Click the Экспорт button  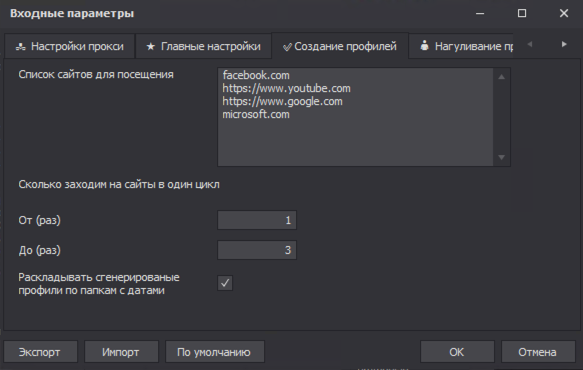click(41, 352)
